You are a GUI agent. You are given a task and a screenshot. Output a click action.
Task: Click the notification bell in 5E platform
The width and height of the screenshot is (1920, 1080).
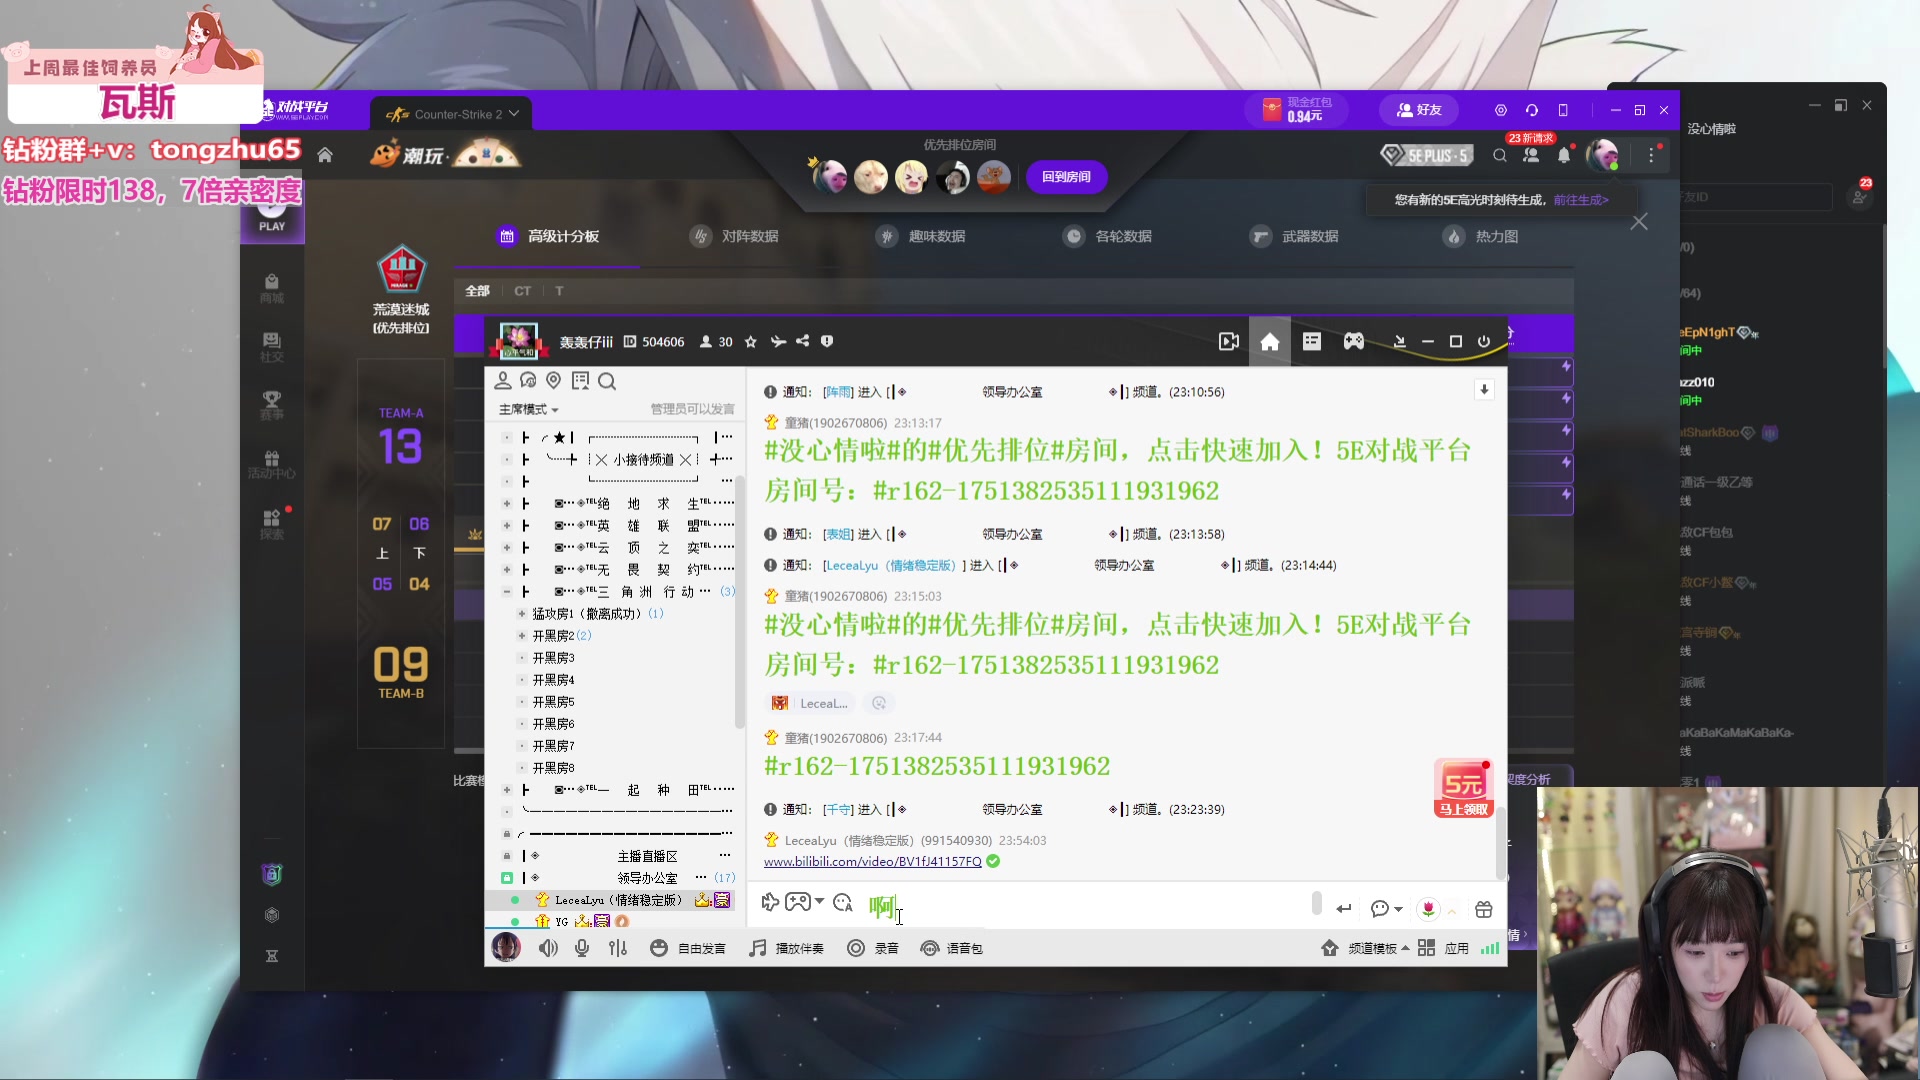point(1564,155)
